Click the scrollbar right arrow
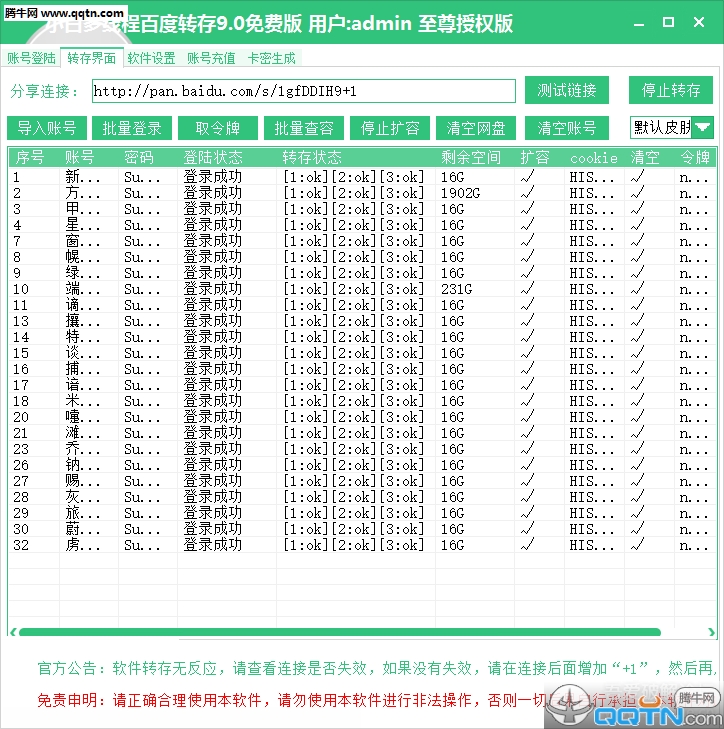This screenshot has width=724, height=729. click(x=711, y=632)
